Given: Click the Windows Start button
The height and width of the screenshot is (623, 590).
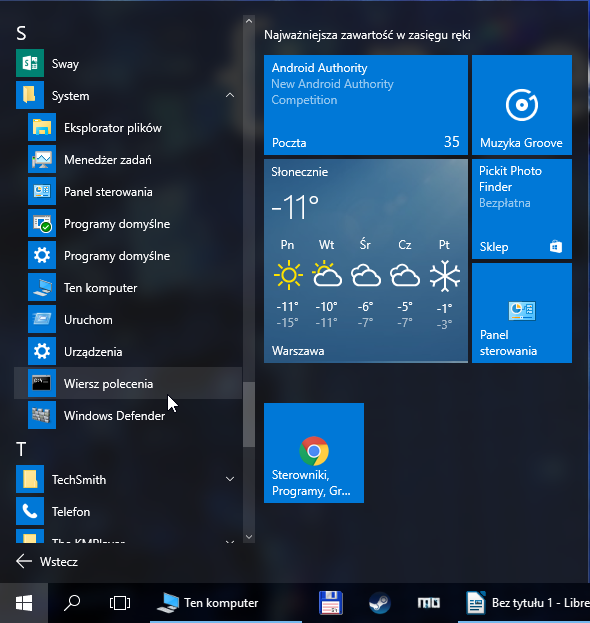Looking at the screenshot, I should pos(24,603).
